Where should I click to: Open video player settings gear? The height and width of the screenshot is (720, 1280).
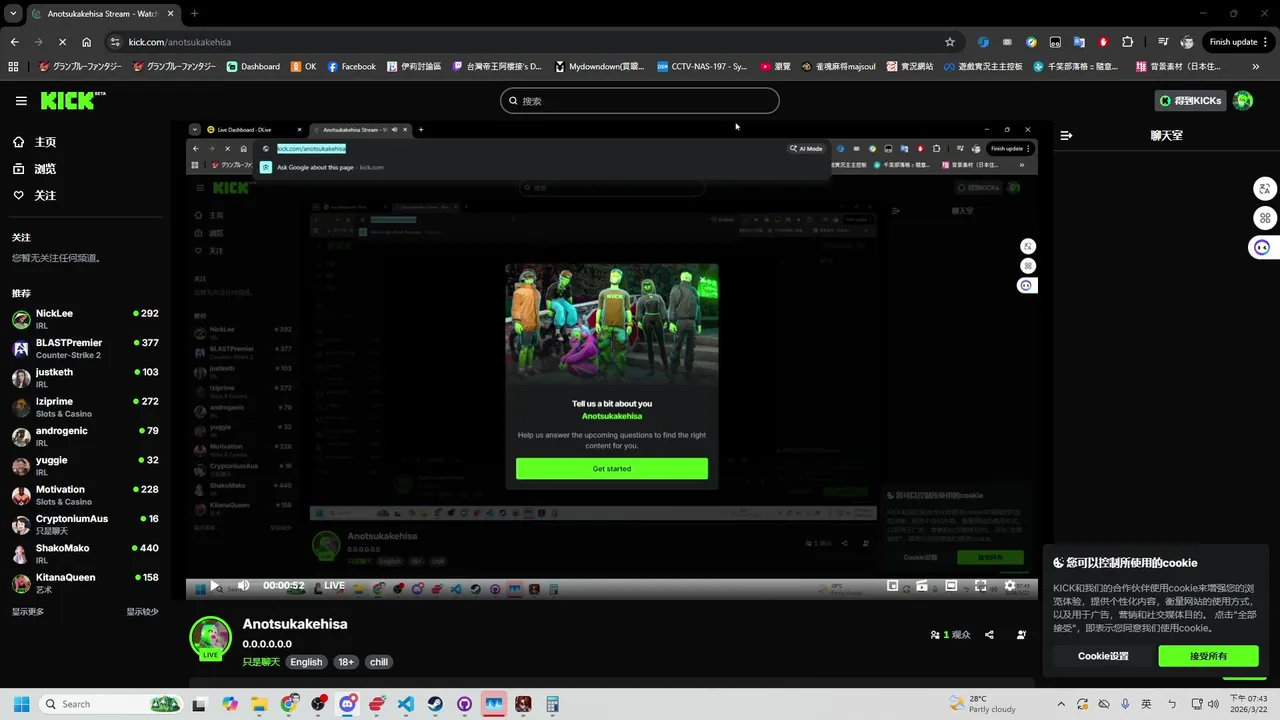click(x=1010, y=586)
